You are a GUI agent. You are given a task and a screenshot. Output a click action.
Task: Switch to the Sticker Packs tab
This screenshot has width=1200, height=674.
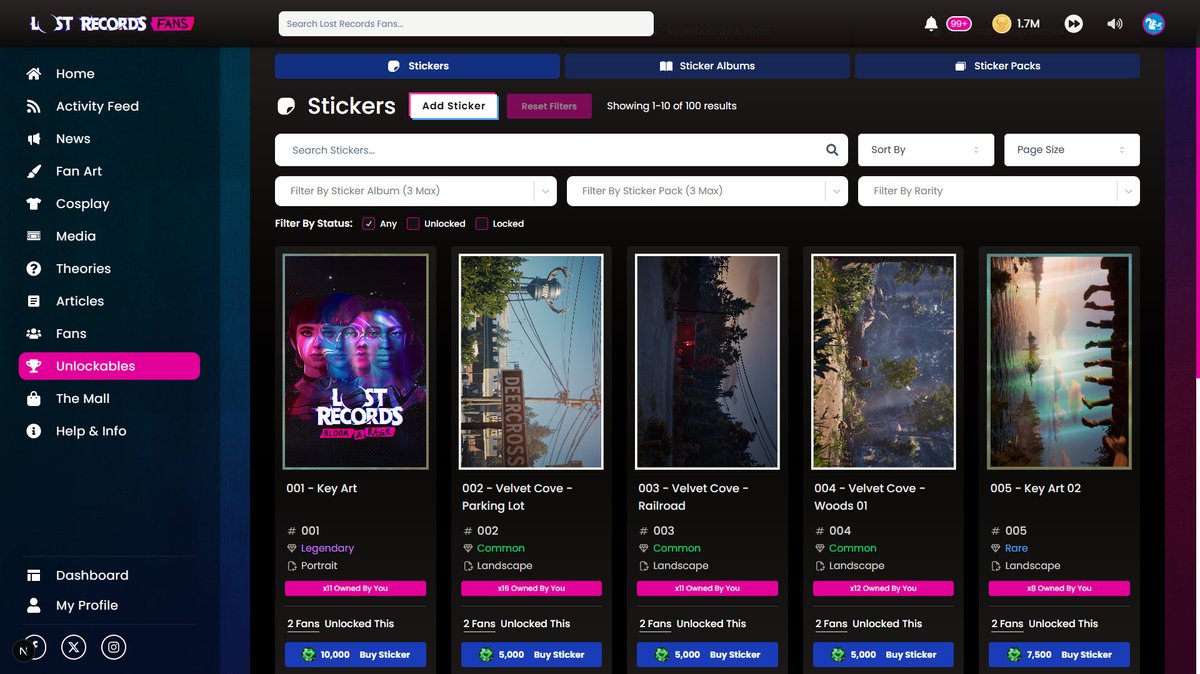997,66
